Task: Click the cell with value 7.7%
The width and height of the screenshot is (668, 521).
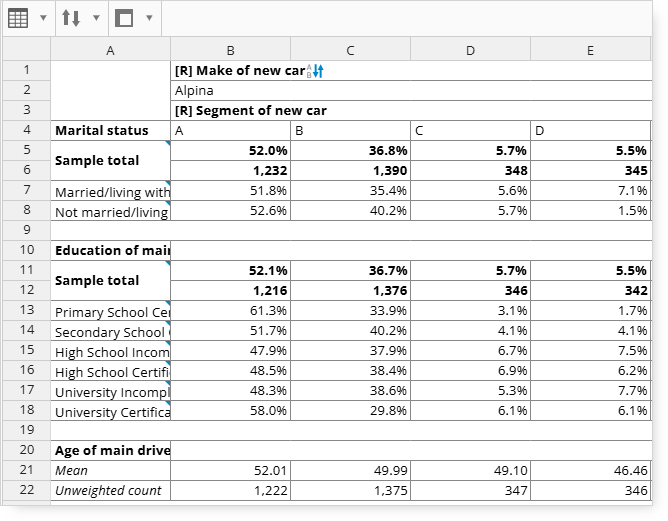Action: coord(590,391)
